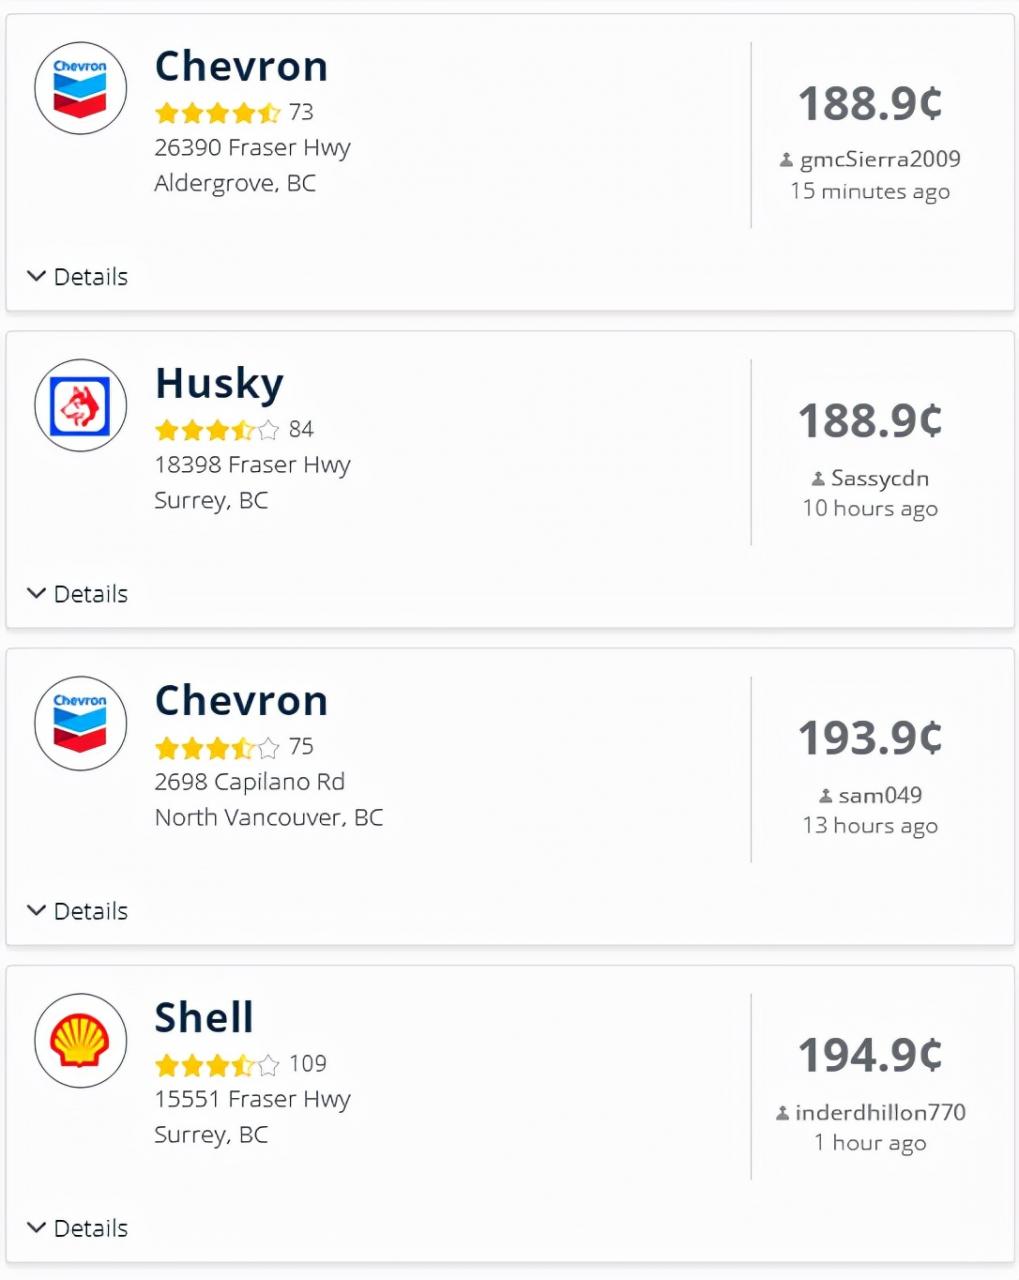Viewport: 1019px width, 1280px height.
Task: Expand Details for Chevron on 26390 Fraser Hwy
Action: point(78,277)
